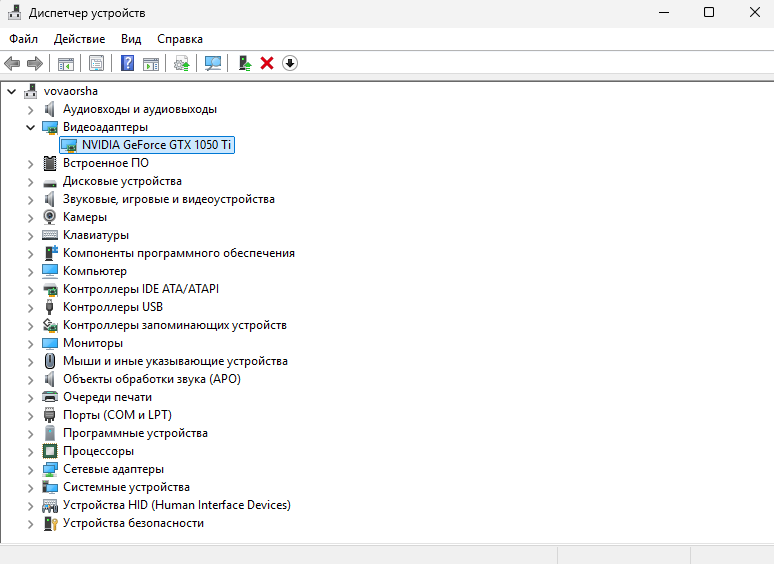774x564 pixels.
Task: Select the Камеры label
Action: [85, 217]
